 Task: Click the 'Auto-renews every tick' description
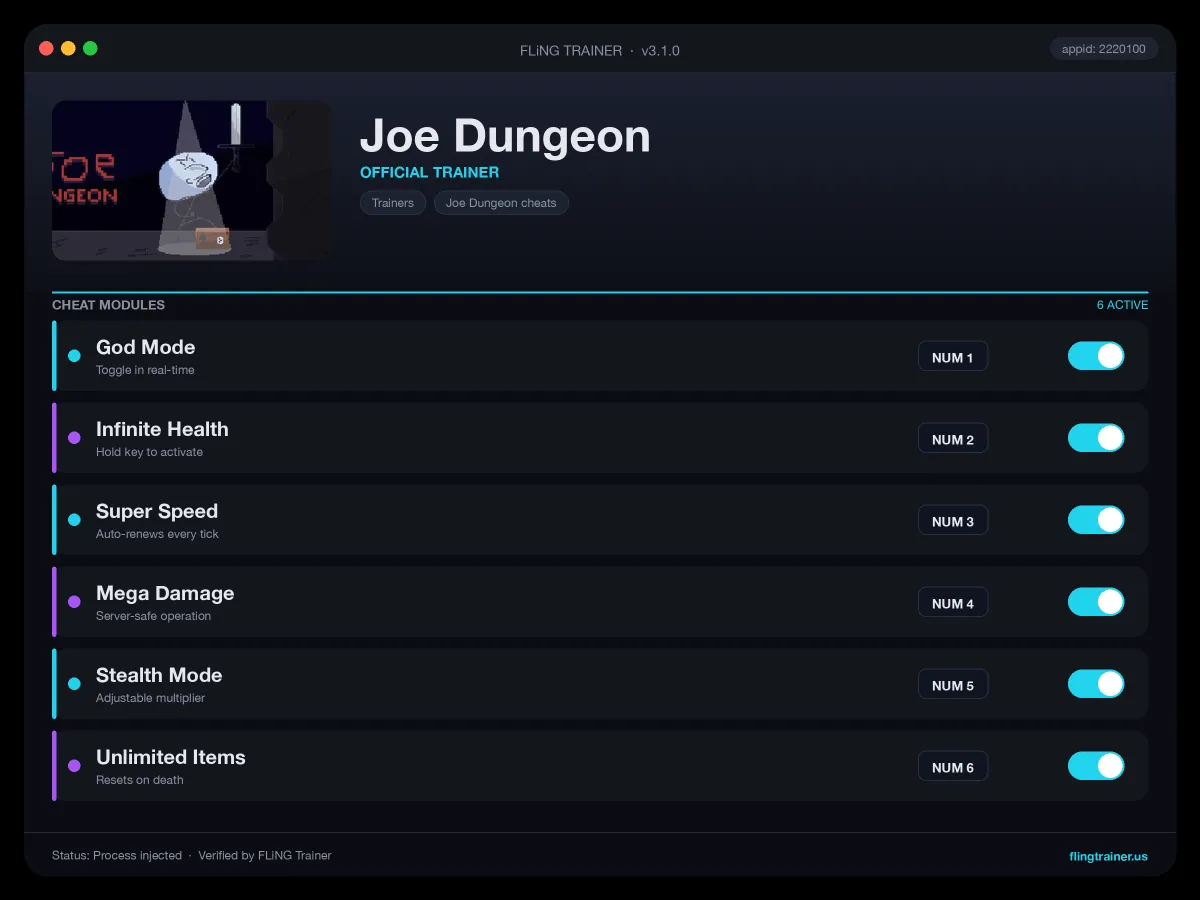point(157,534)
